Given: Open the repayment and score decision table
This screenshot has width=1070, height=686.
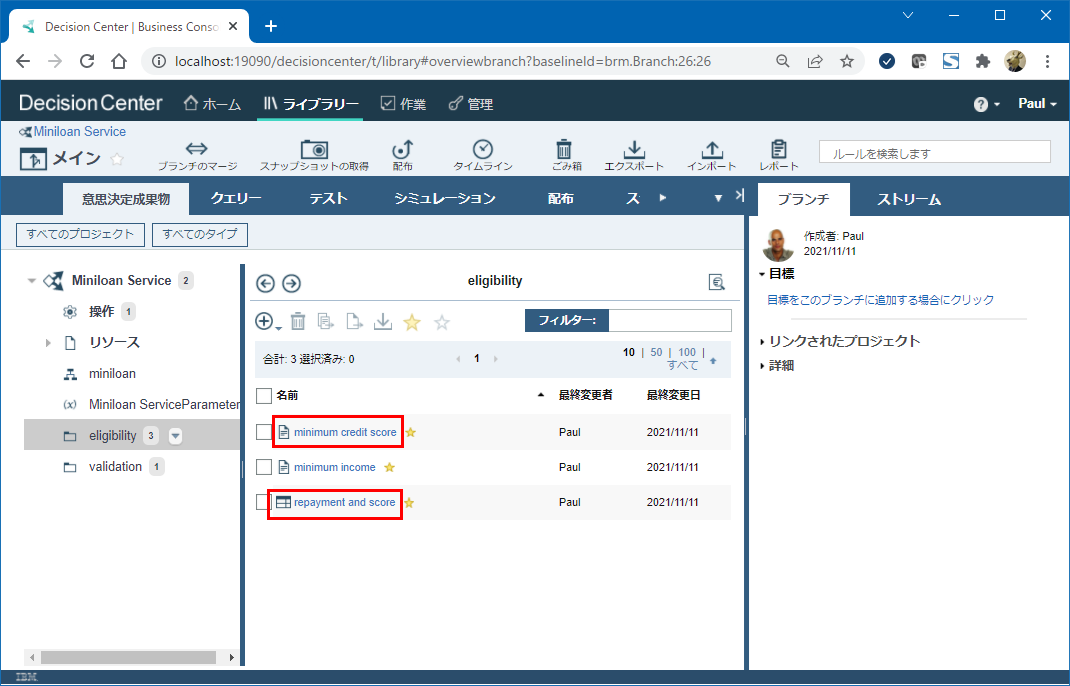Looking at the screenshot, I should [345, 502].
